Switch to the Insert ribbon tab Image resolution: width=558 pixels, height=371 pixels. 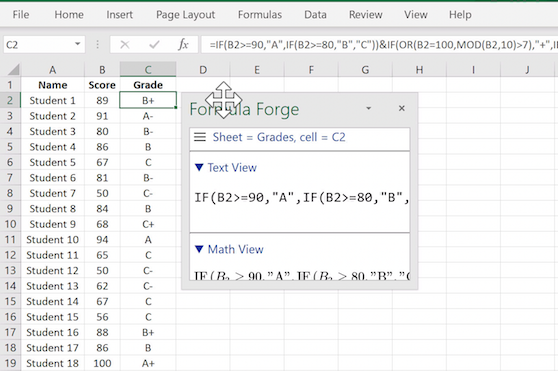pos(119,15)
